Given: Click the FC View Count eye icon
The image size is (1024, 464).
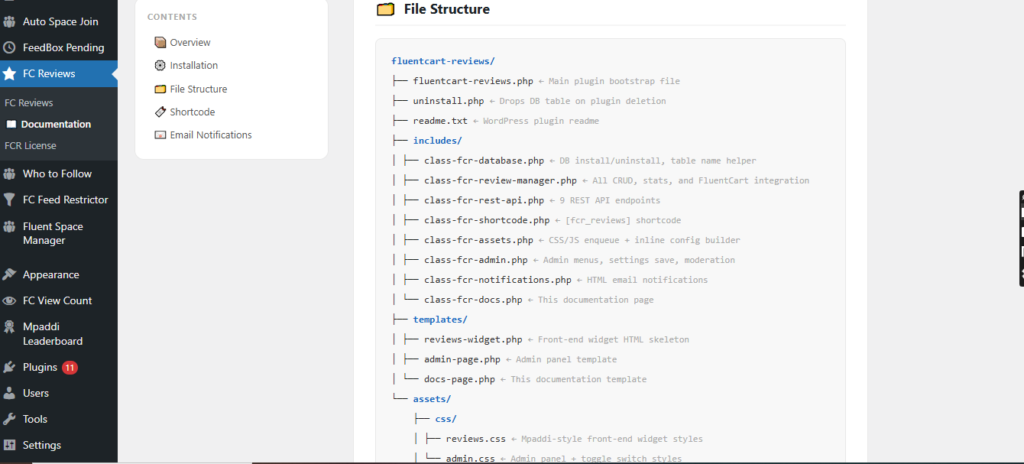Looking at the screenshot, I should click(x=9, y=301).
